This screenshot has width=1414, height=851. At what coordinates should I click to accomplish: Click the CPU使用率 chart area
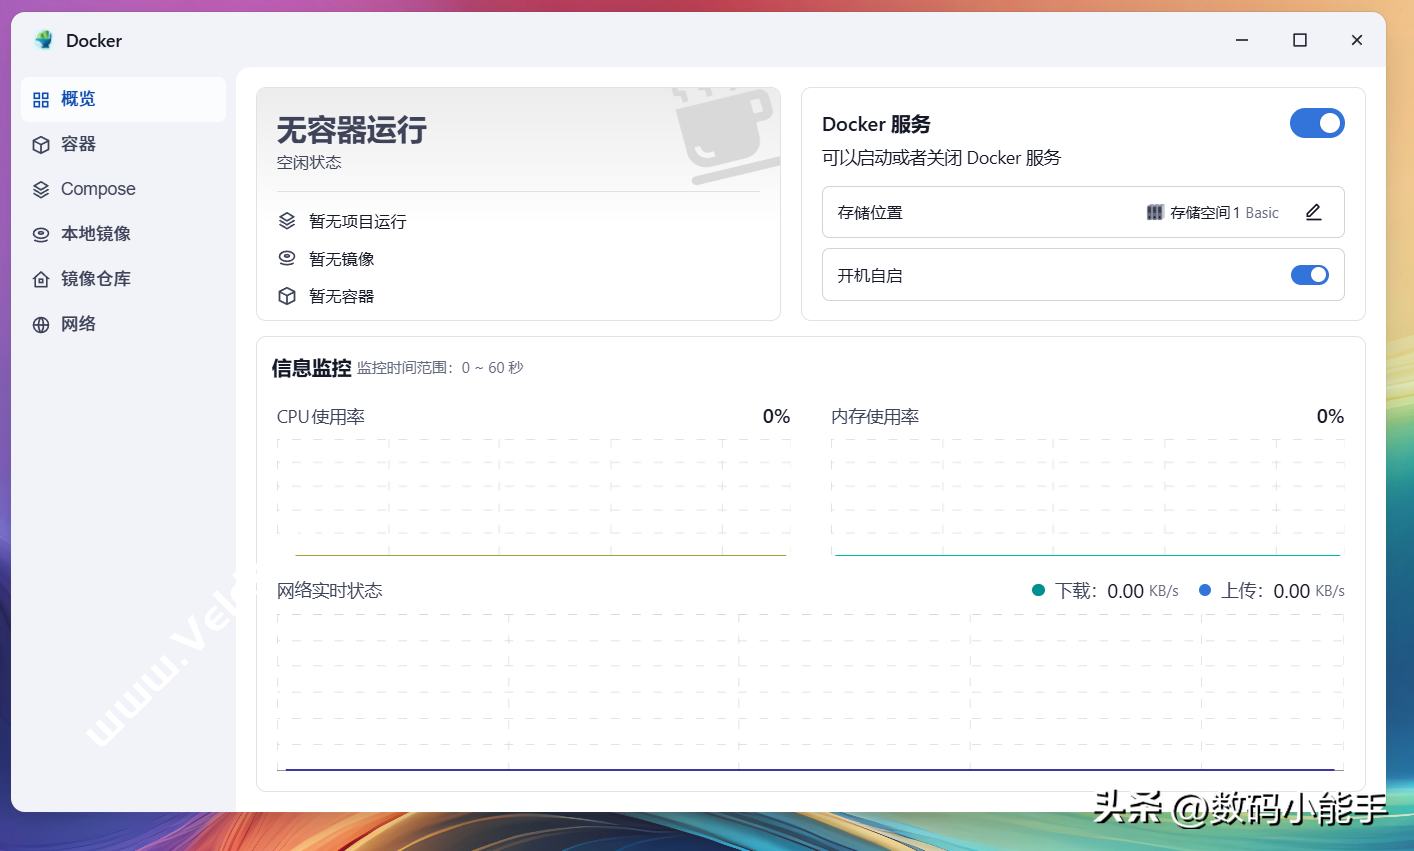click(x=533, y=496)
